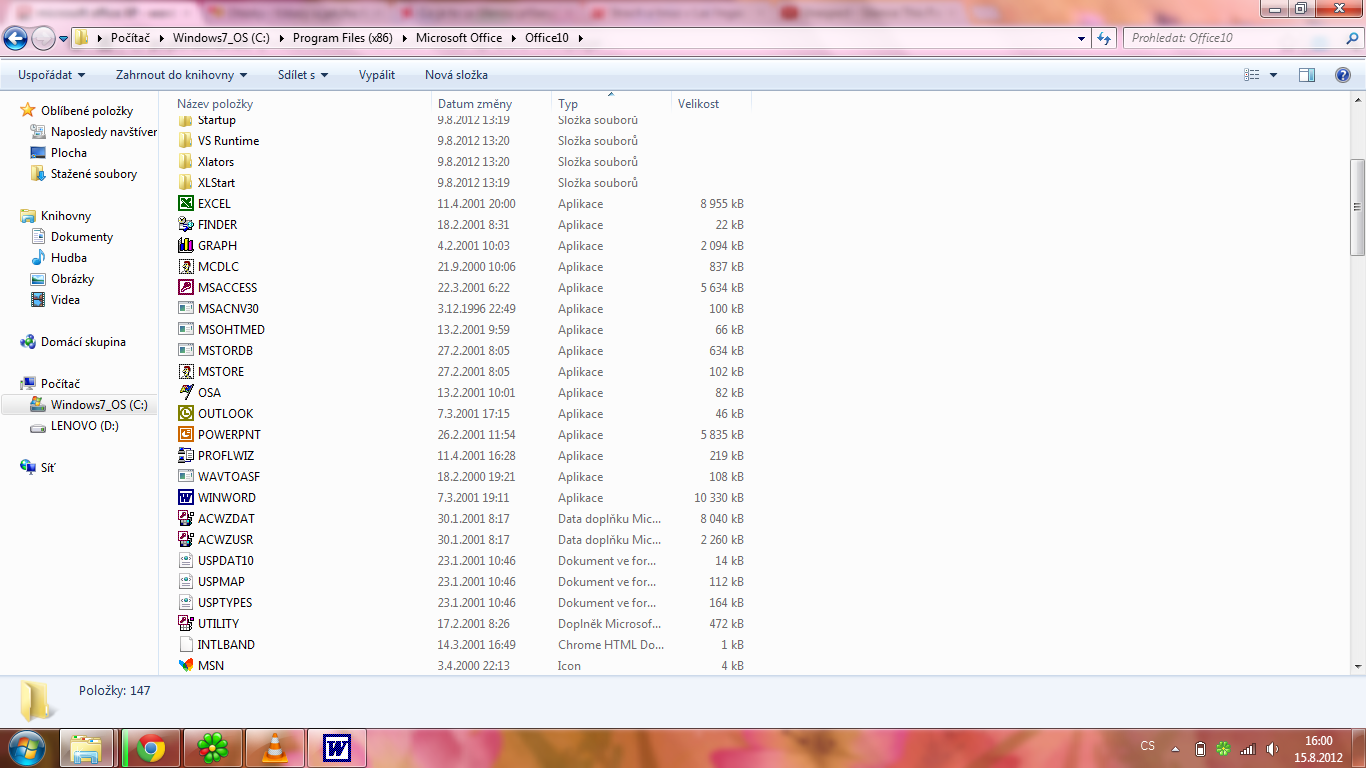Open the recent locations dropdown arrow

(64, 39)
